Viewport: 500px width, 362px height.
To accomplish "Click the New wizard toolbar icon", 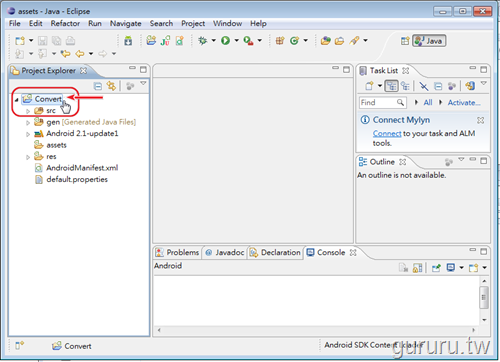I will click(20, 41).
